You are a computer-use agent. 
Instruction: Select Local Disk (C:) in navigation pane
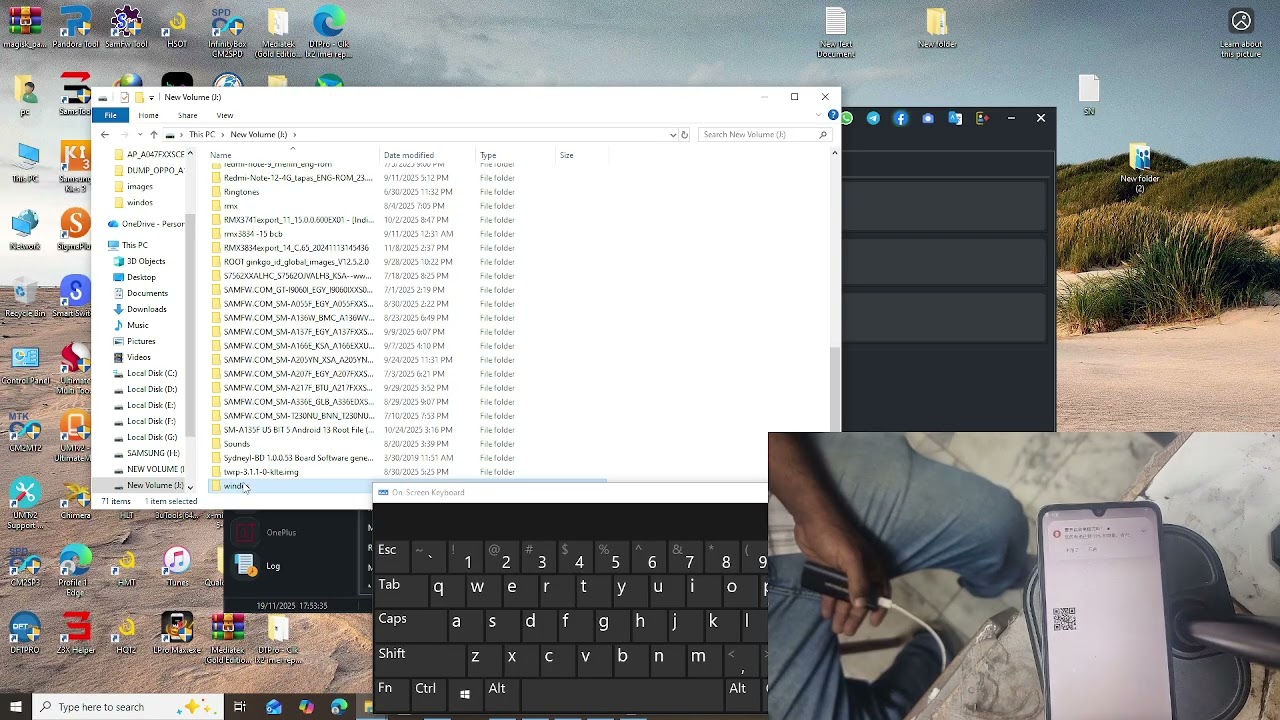tap(152, 373)
